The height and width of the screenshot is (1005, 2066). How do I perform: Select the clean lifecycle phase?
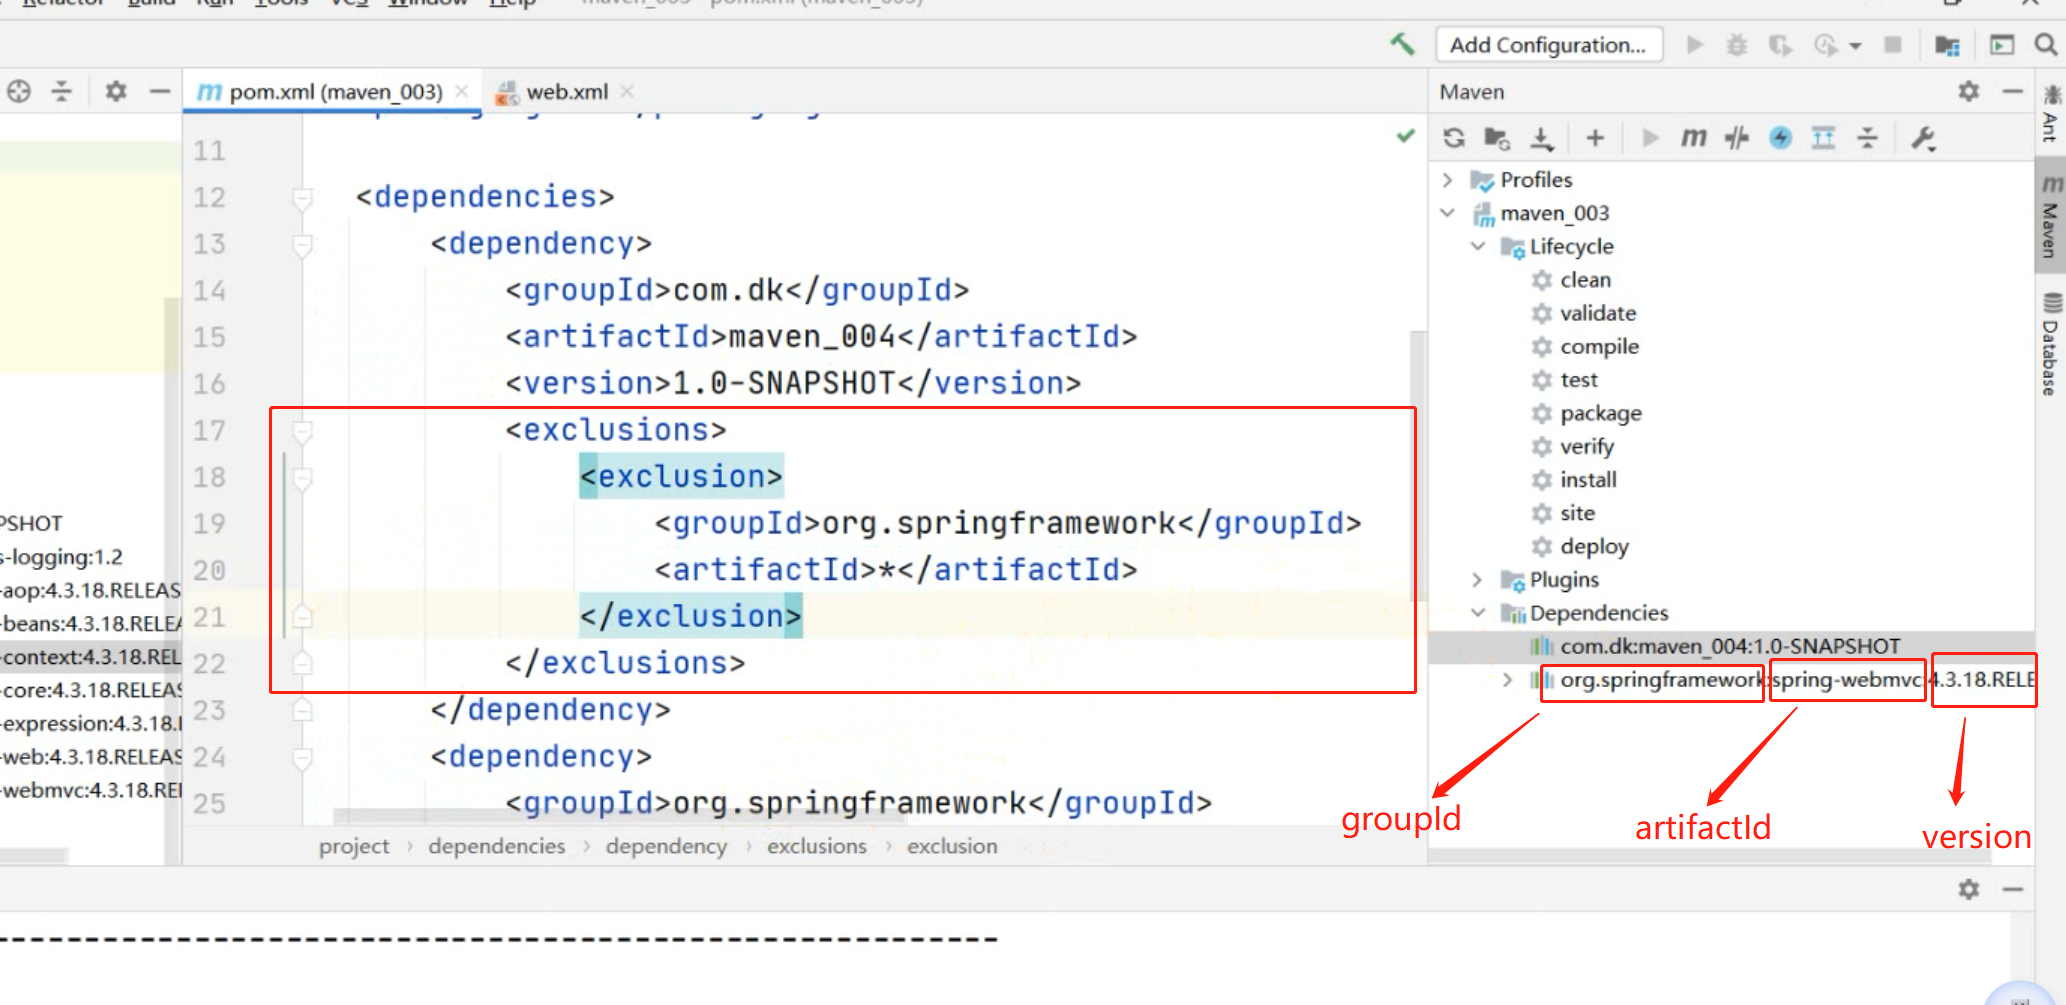coord(1585,280)
